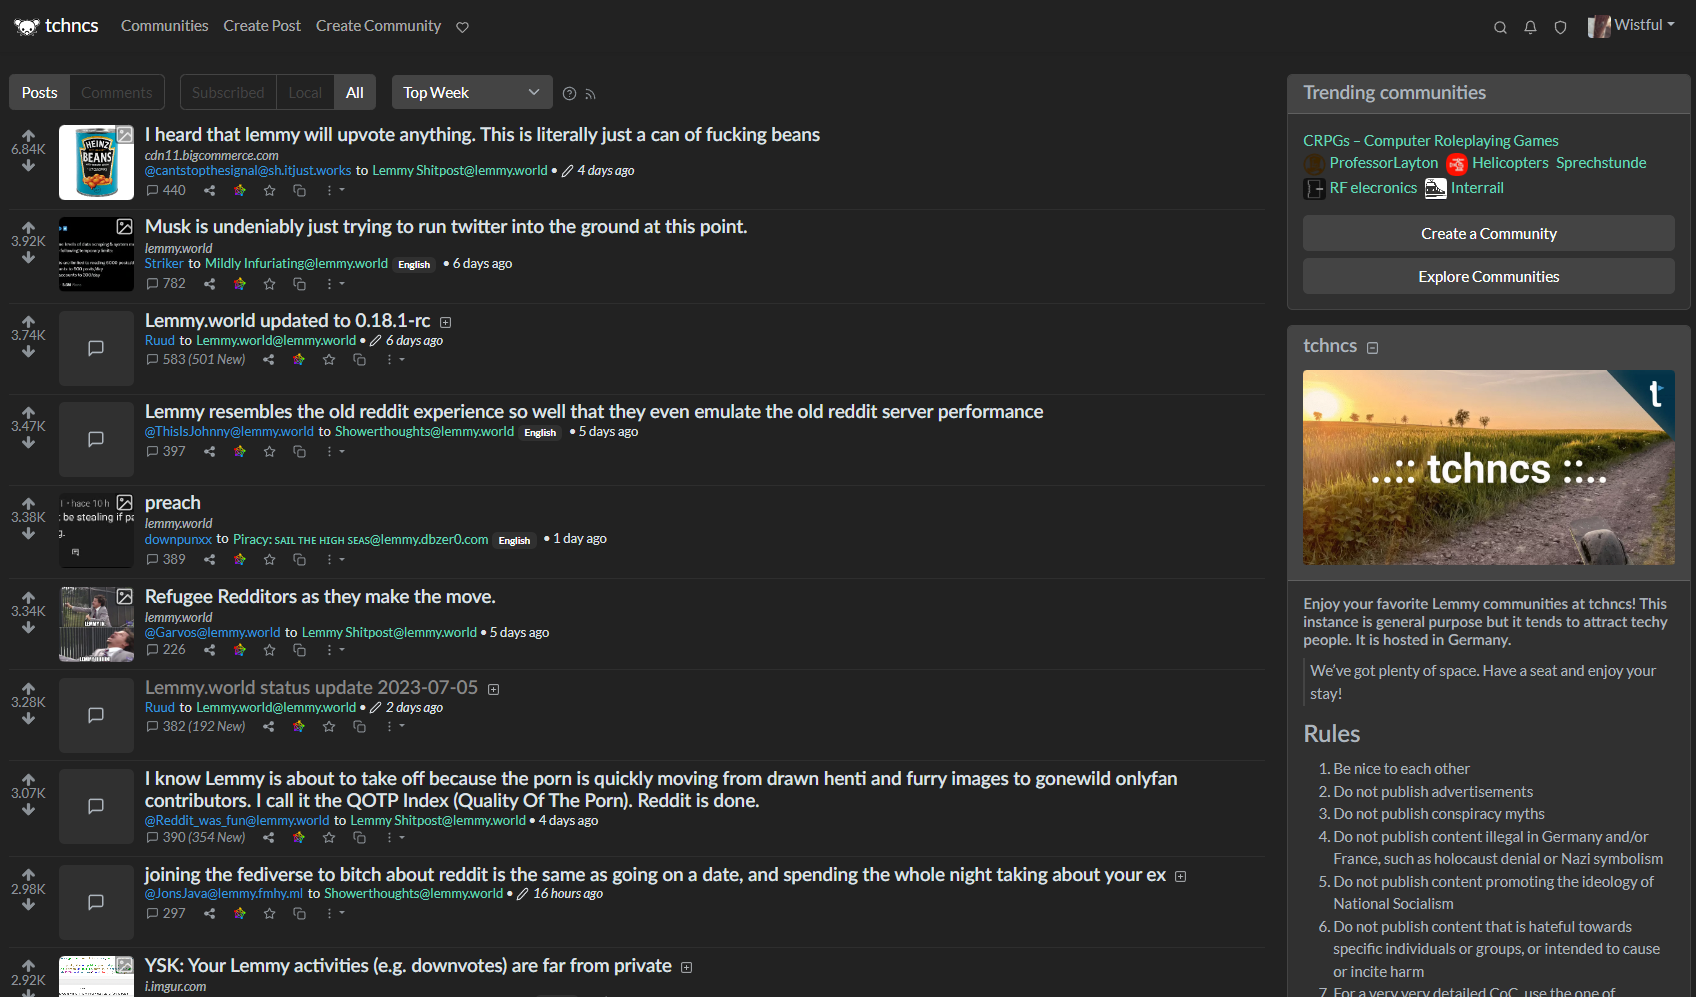This screenshot has height=997, width=1696.
Task: Open the Wistful user menu
Action: pos(1631,25)
